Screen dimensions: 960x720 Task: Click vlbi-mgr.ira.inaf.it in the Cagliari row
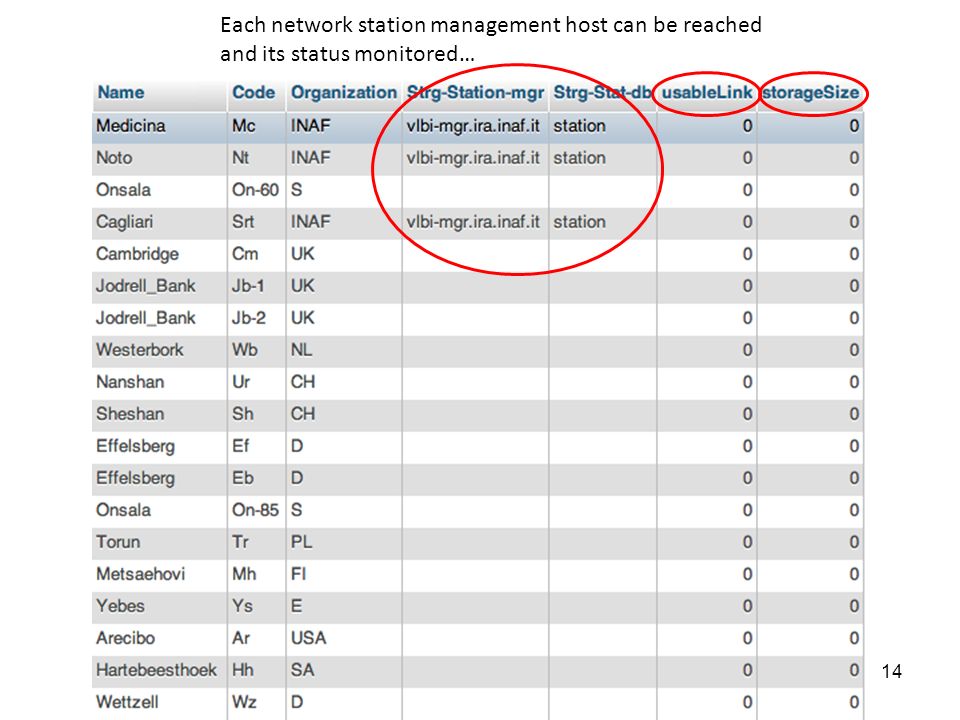[473, 222]
